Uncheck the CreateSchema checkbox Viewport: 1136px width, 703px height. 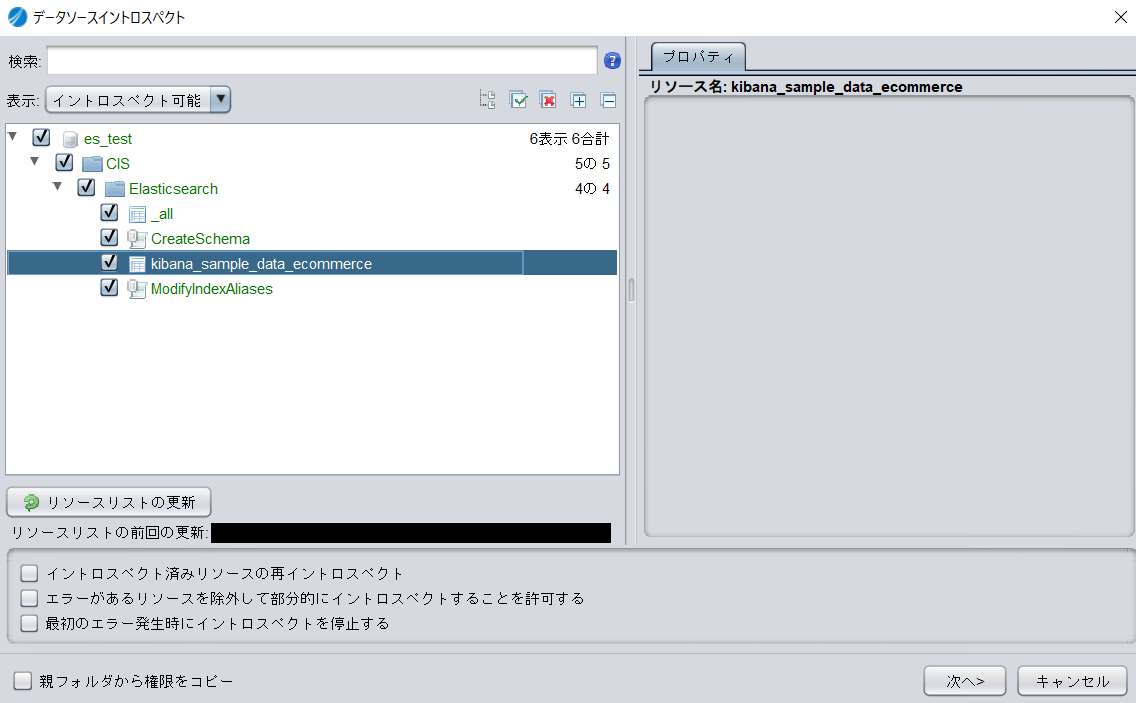click(x=109, y=237)
